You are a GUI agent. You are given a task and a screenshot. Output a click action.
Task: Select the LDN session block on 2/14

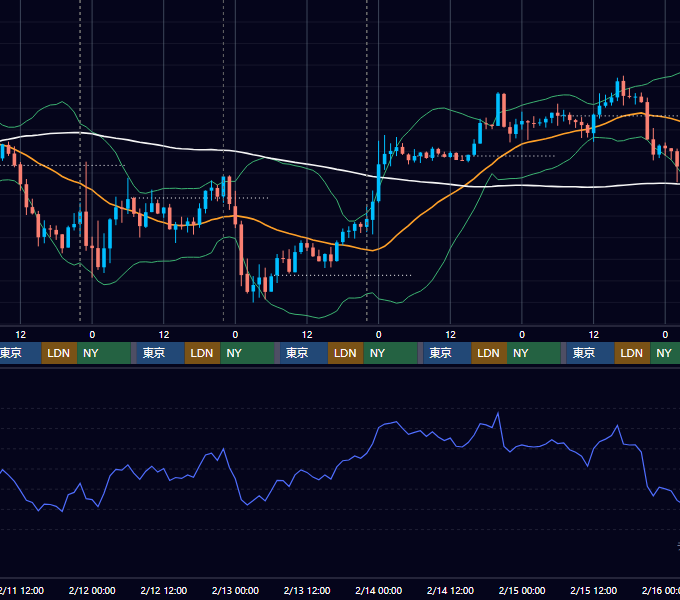point(489,353)
